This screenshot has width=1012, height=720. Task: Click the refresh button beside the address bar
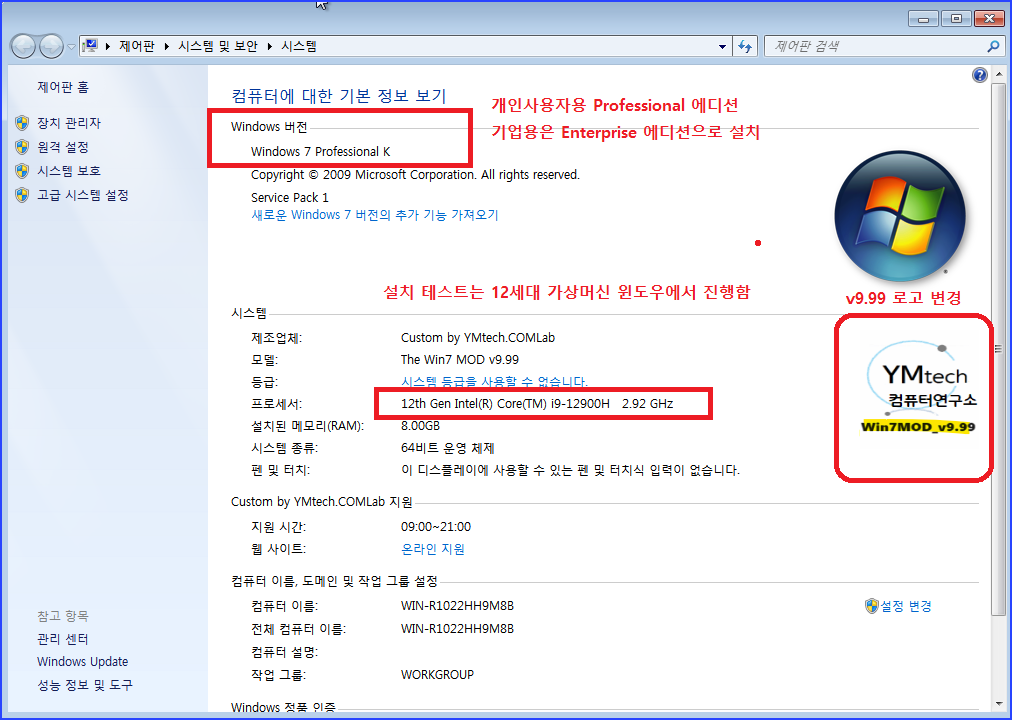point(745,46)
